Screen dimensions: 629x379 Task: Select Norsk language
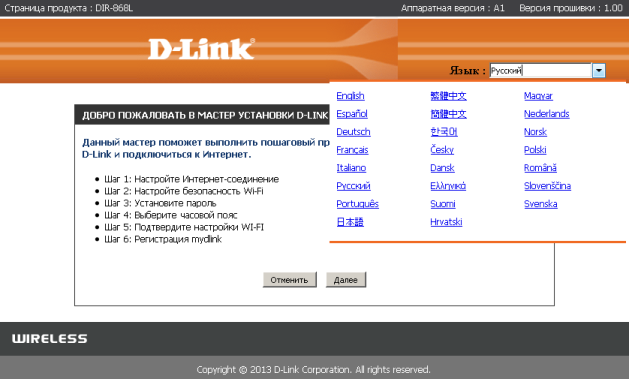(x=535, y=132)
